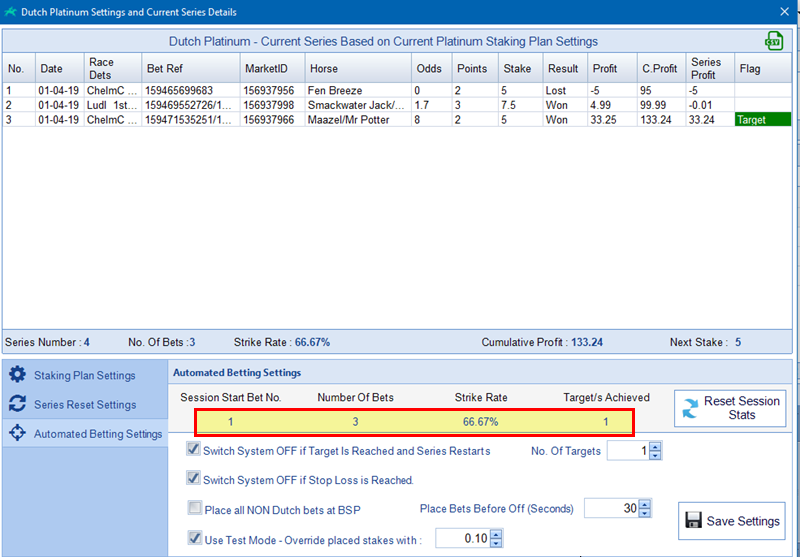Image resolution: width=800 pixels, height=557 pixels.
Task: Click bet ref 159465699683 cell
Action: click(191, 90)
